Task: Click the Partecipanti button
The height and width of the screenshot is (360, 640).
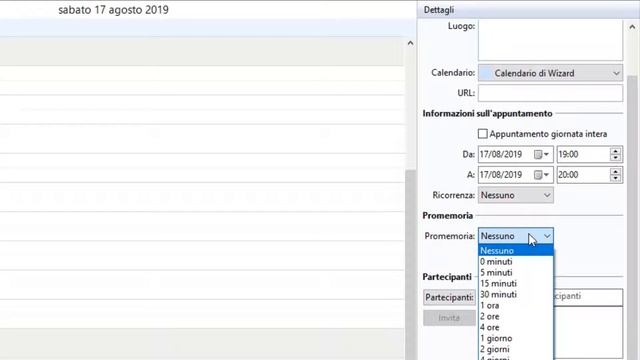Action: (x=449, y=297)
